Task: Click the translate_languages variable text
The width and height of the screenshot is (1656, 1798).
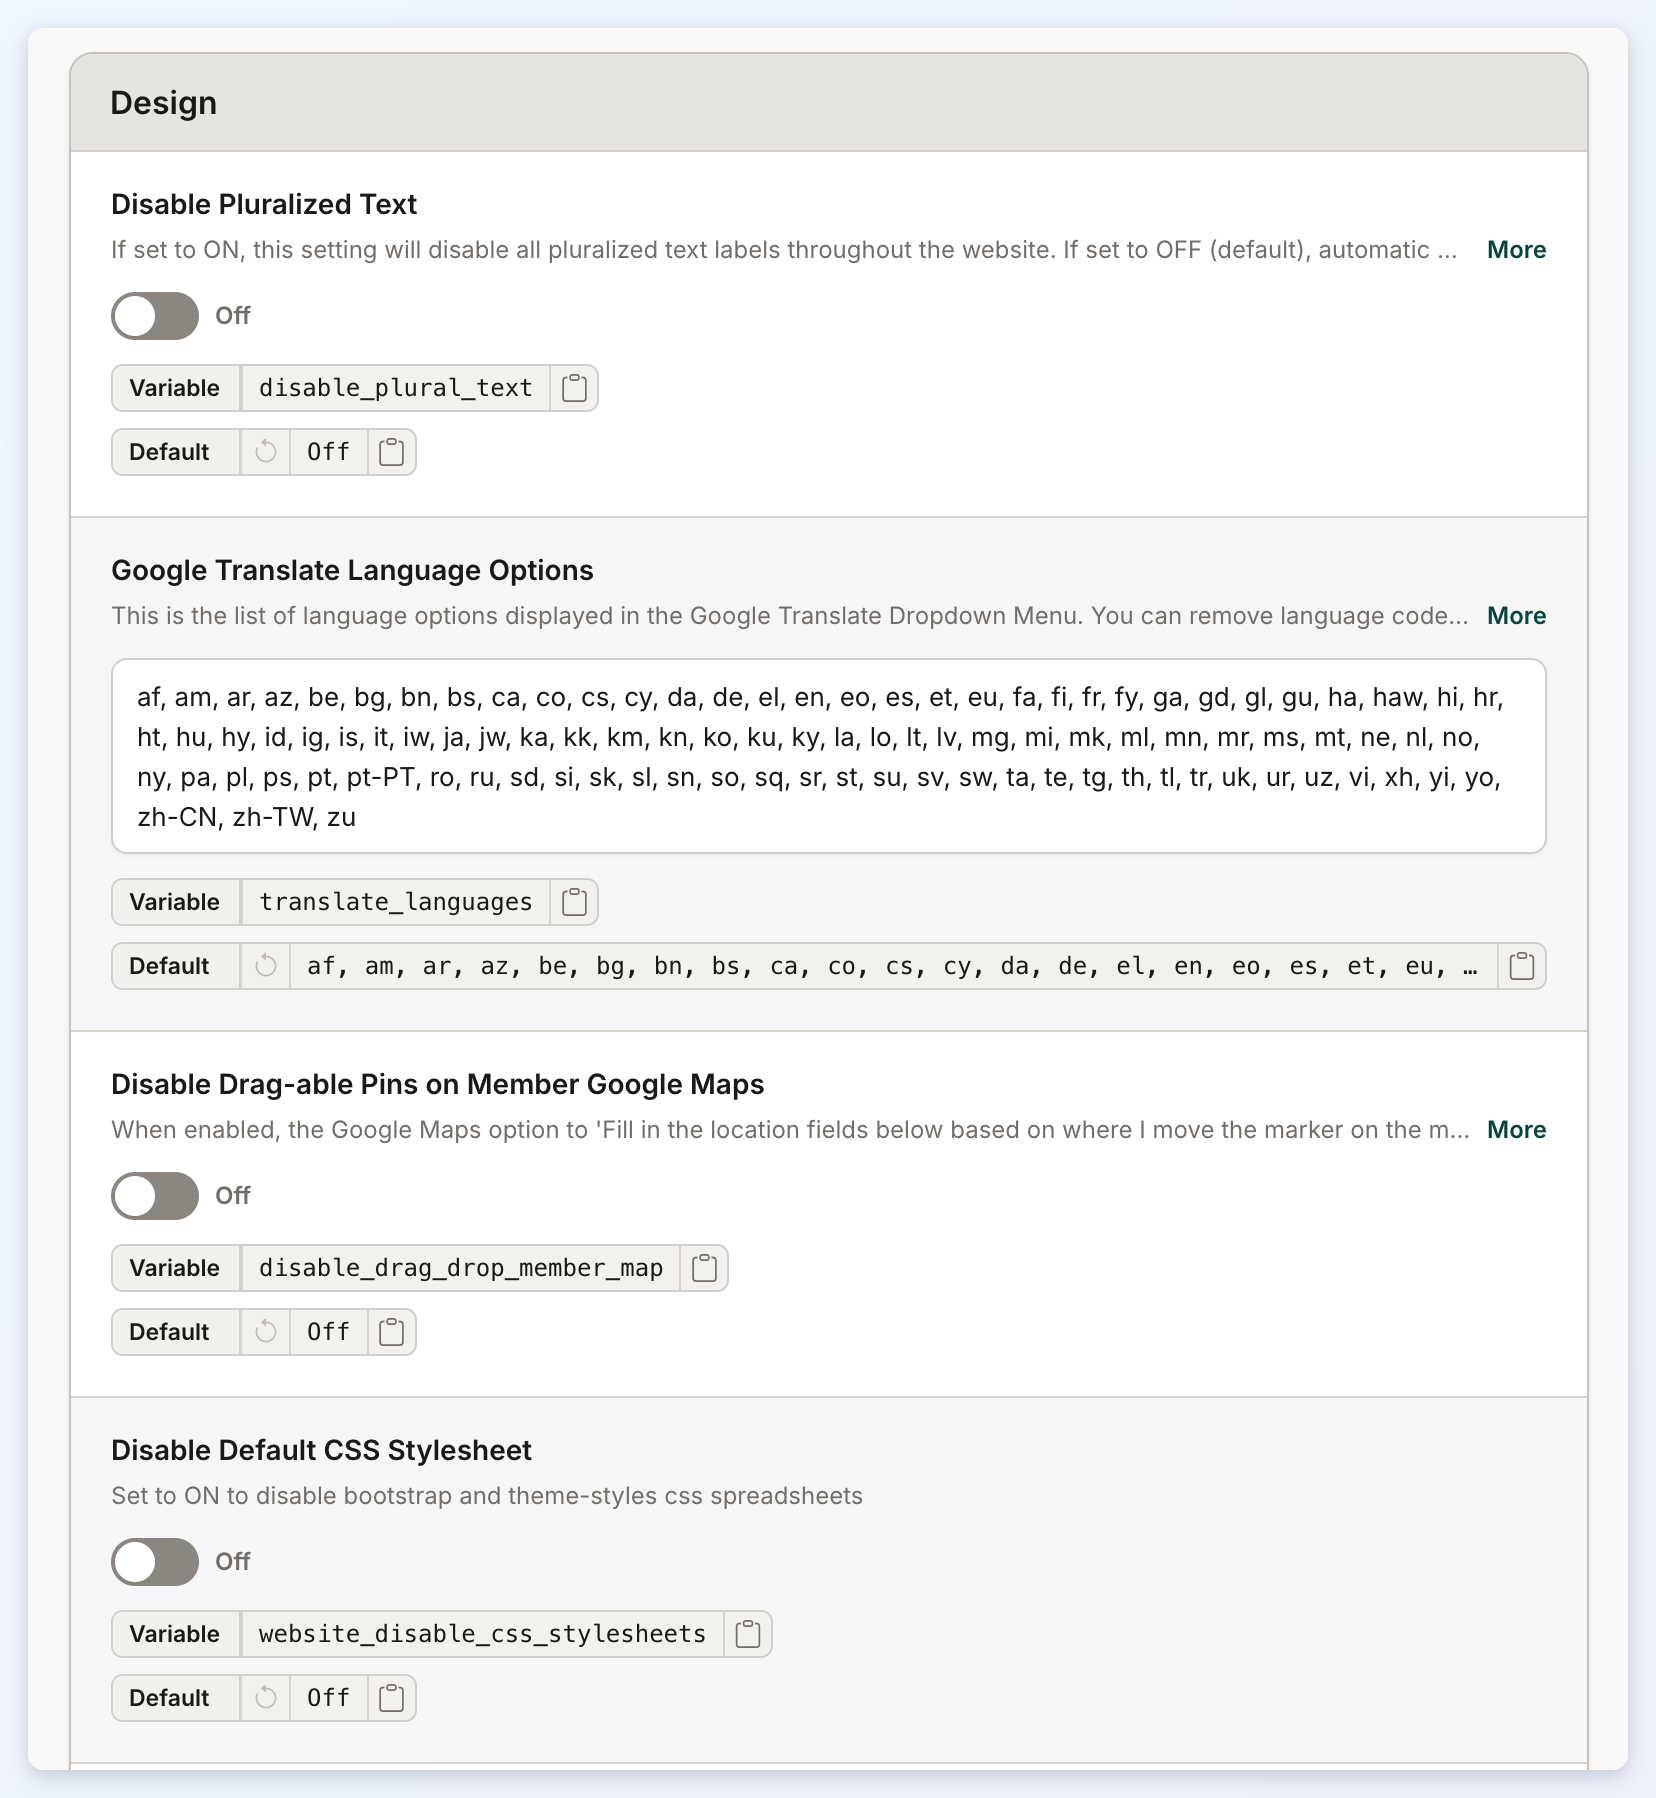Action: 396,902
